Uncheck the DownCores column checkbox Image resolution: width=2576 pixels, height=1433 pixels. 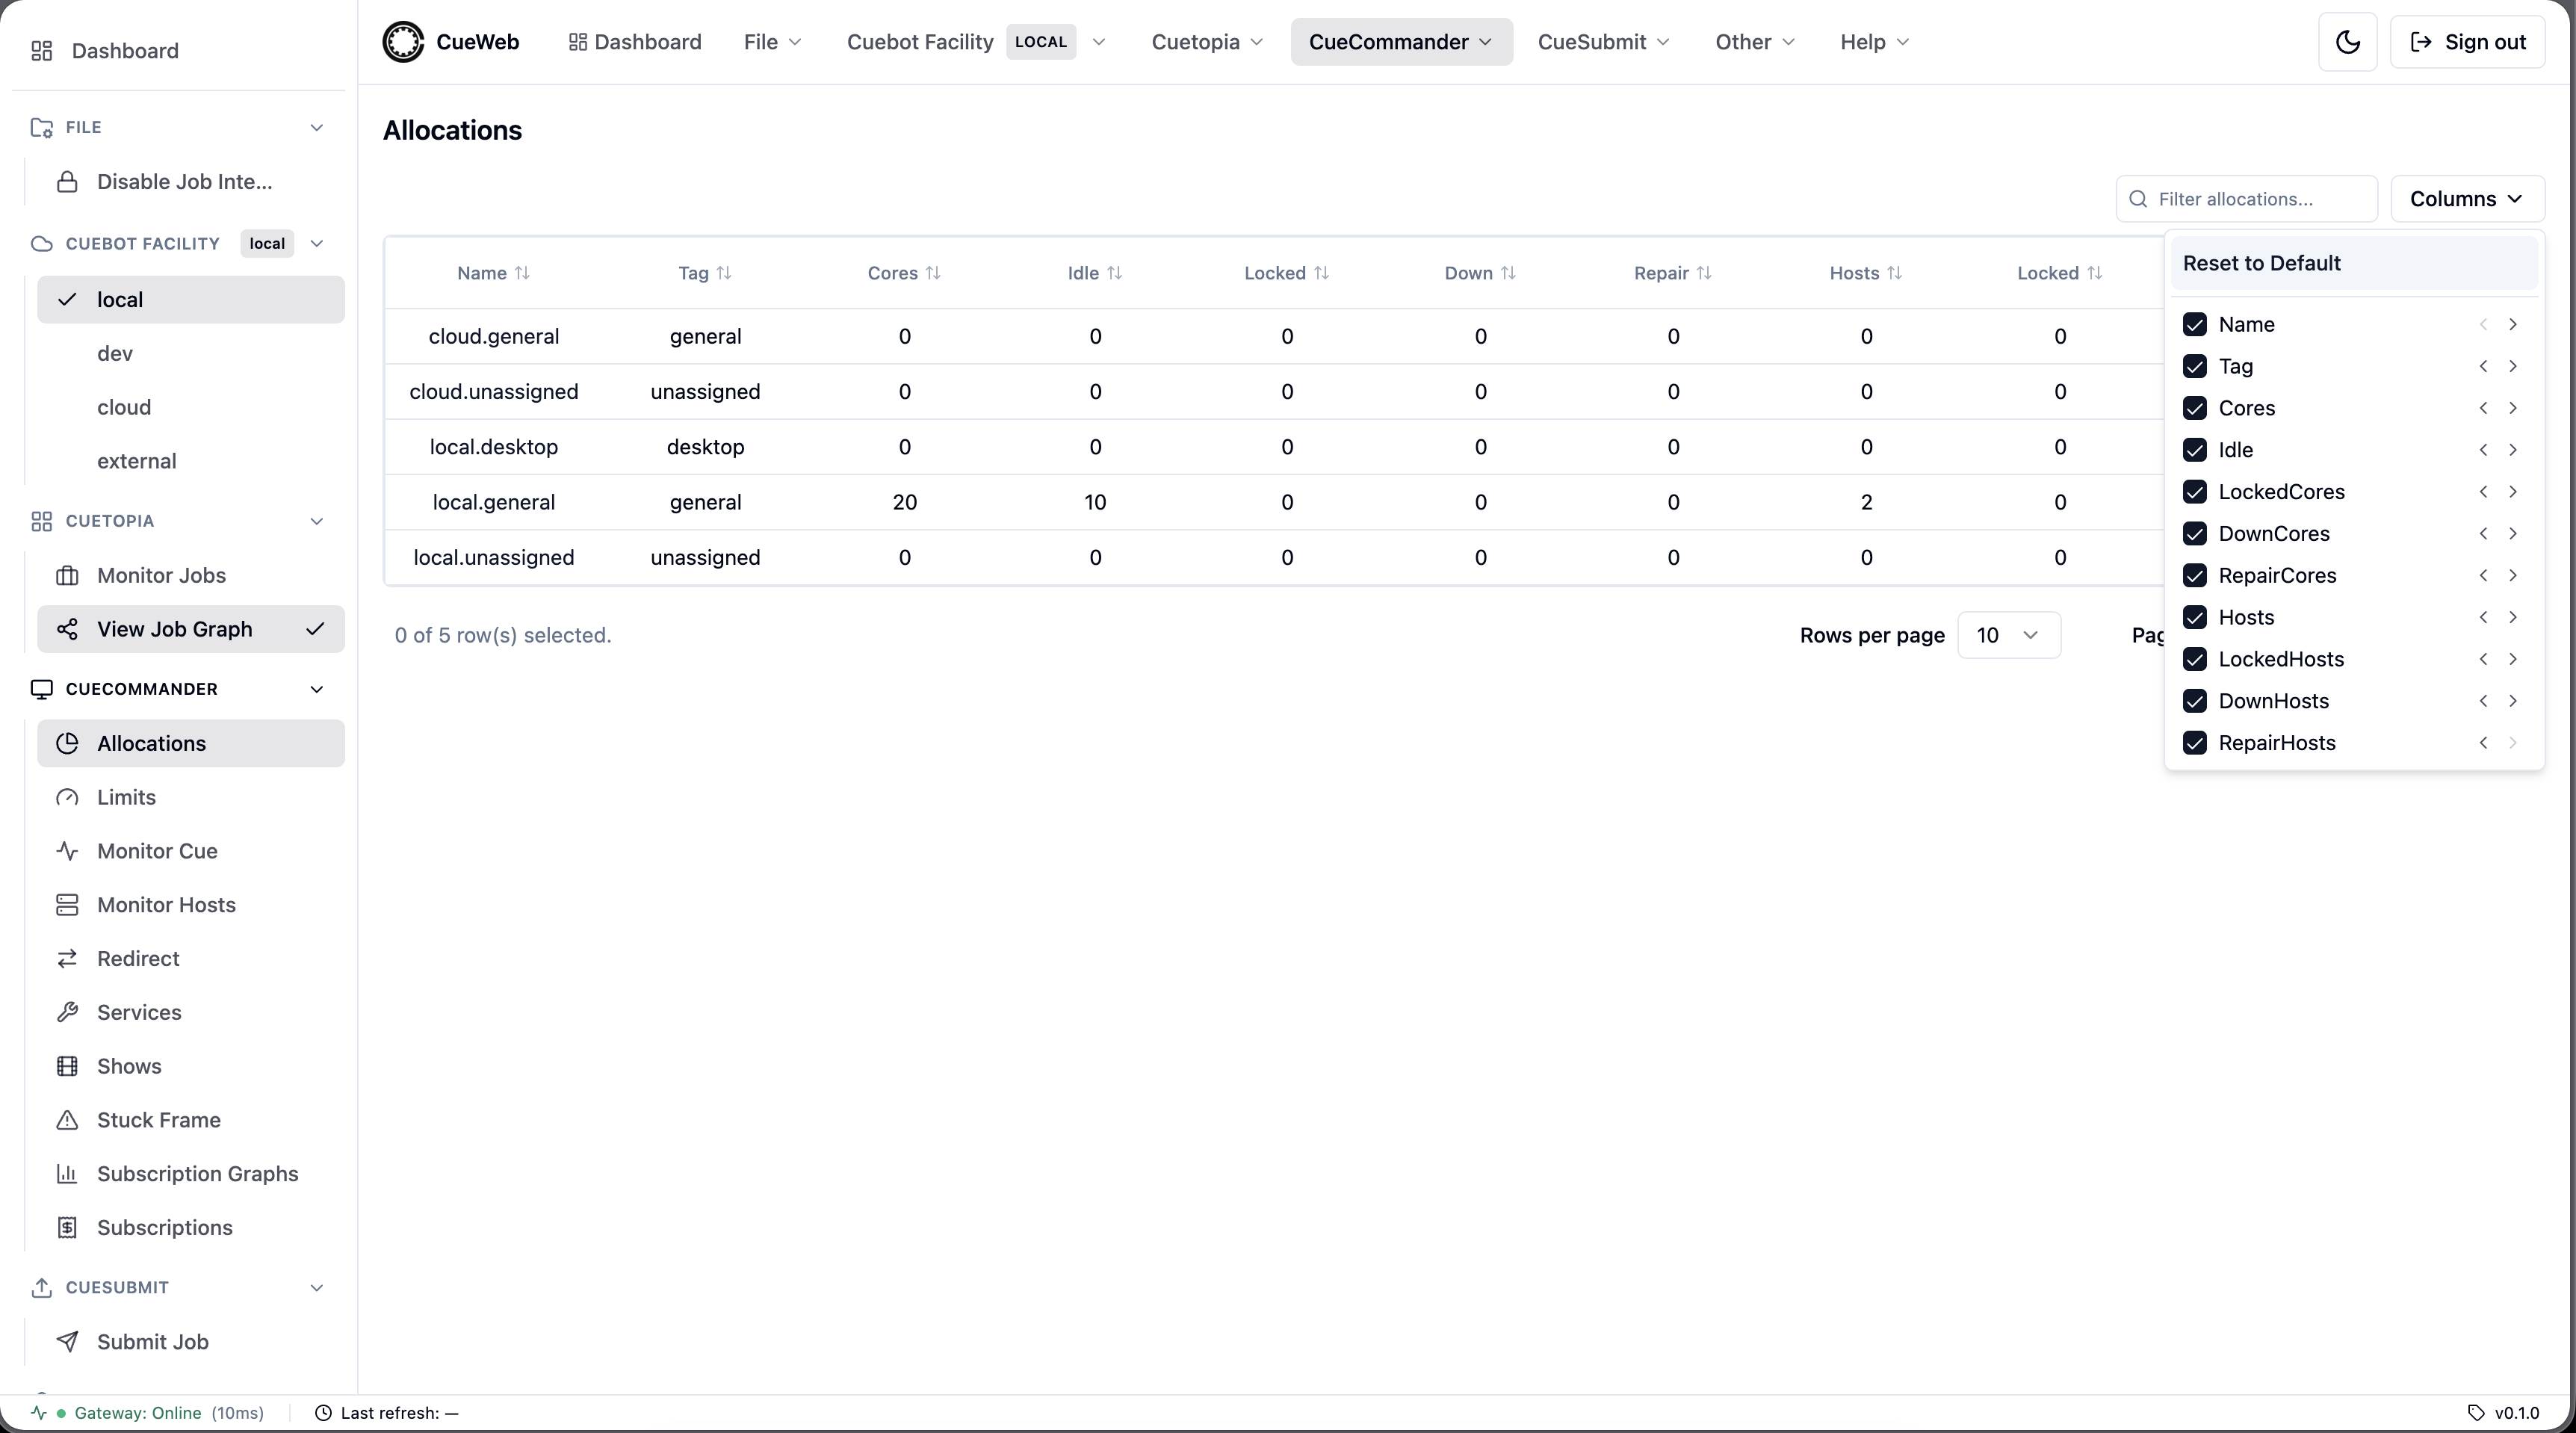pos(2195,534)
